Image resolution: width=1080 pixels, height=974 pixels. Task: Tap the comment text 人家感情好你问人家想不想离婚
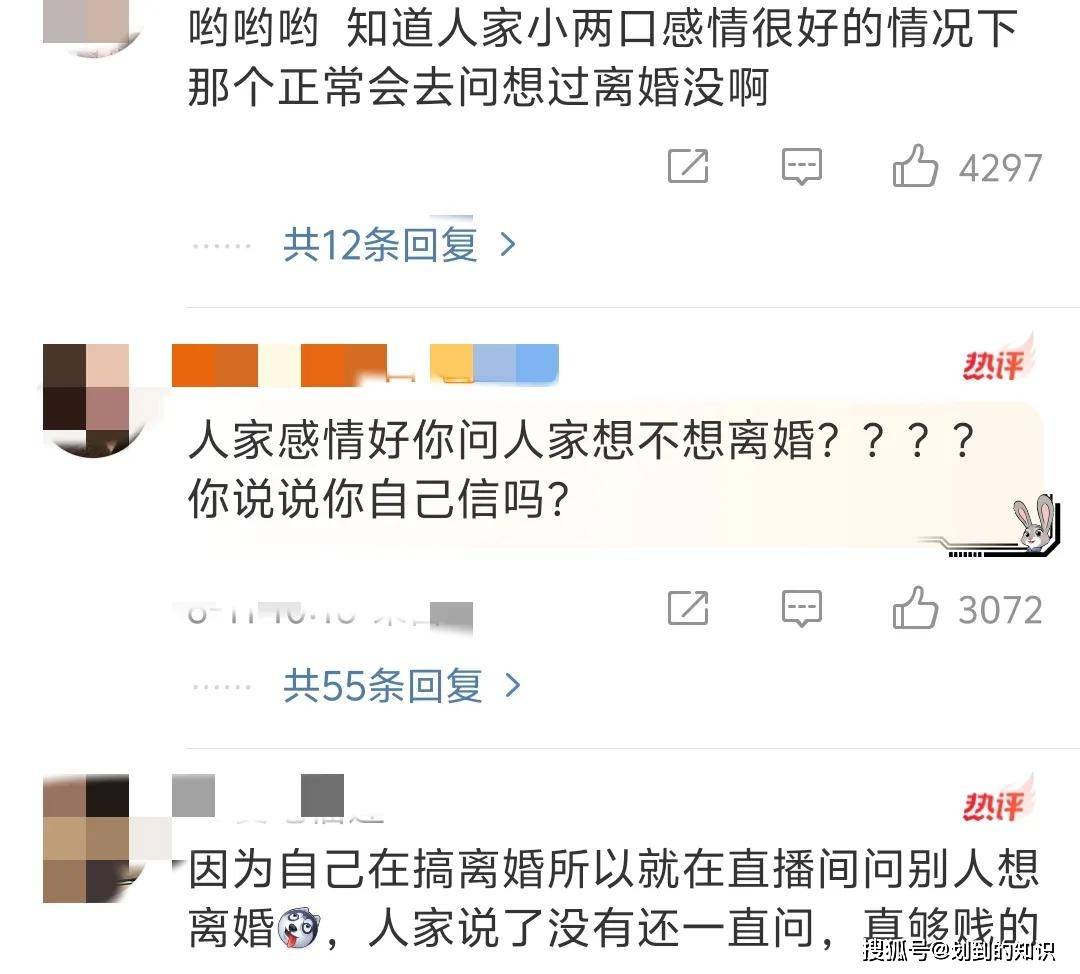(x=502, y=439)
